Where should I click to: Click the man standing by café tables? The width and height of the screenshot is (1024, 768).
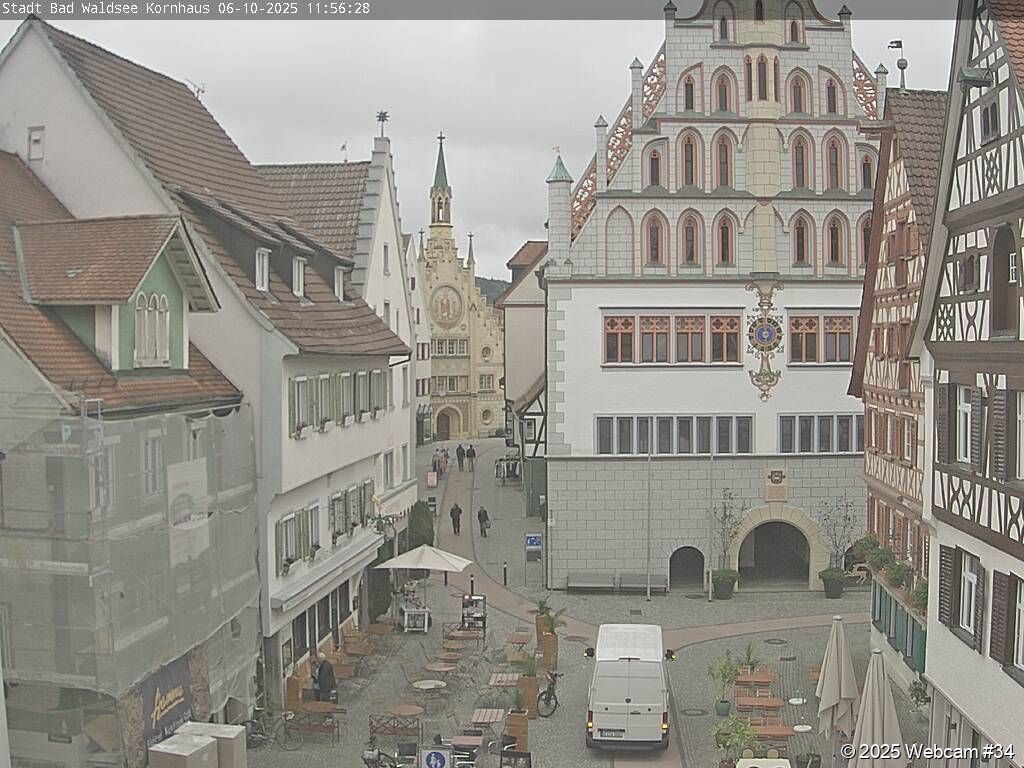click(x=324, y=678)
